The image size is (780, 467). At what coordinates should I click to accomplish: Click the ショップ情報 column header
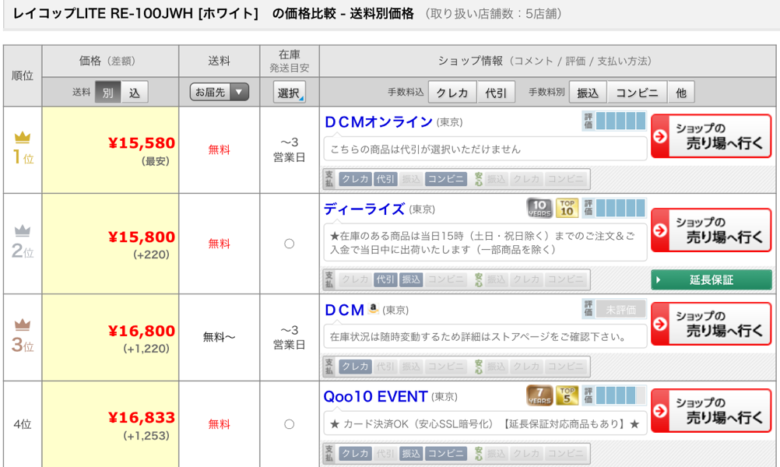click(x=545, y=61)
